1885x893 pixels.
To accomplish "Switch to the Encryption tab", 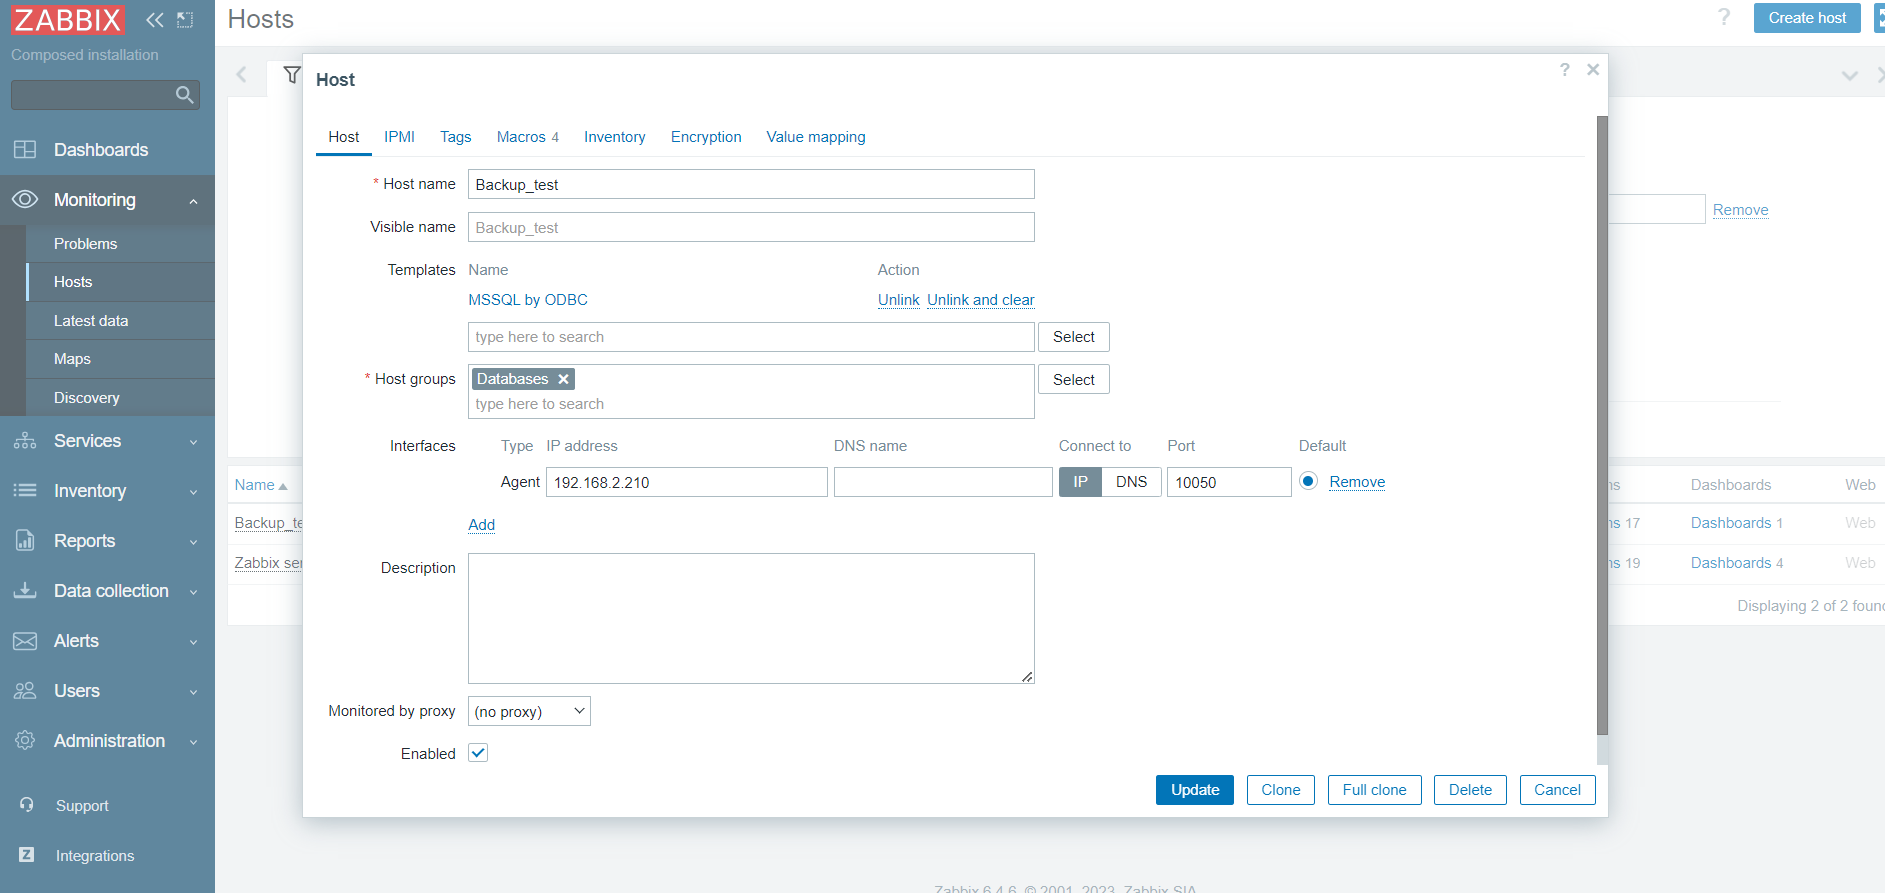I will click(706, 137).
